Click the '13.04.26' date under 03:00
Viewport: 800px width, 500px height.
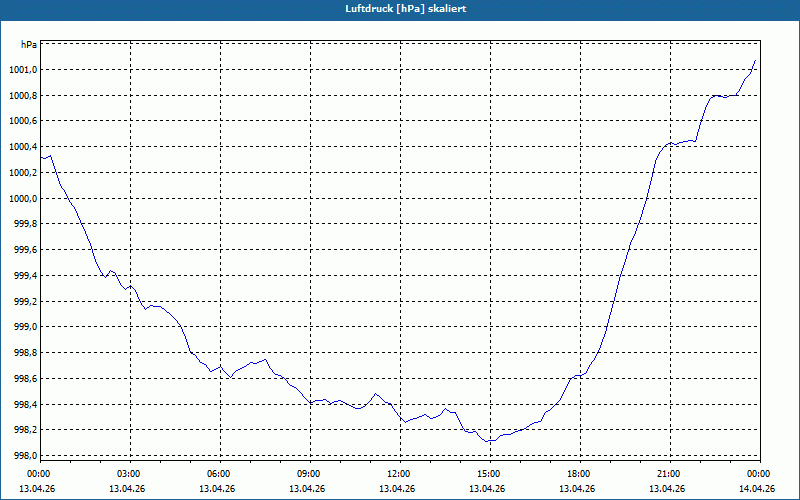pos(127,489)
